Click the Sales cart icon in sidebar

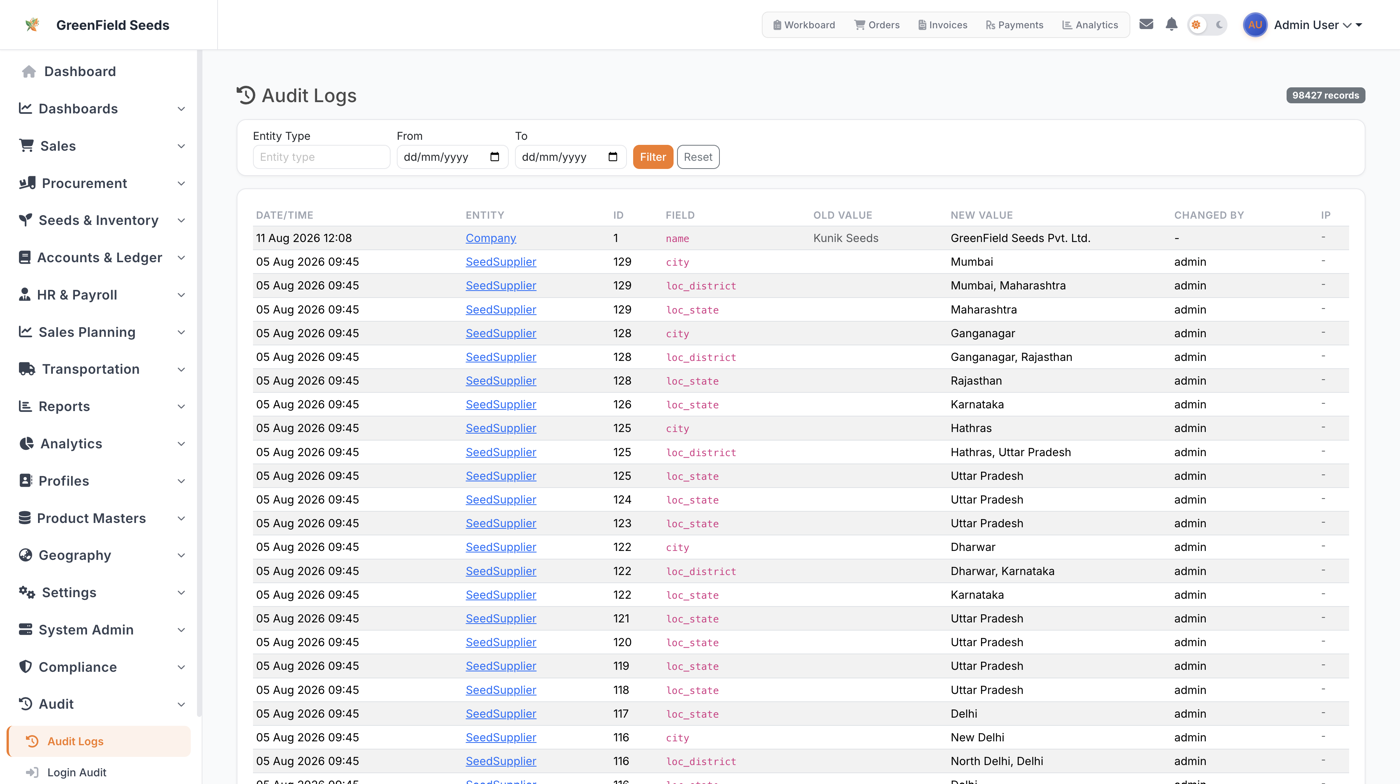point(26,146)
